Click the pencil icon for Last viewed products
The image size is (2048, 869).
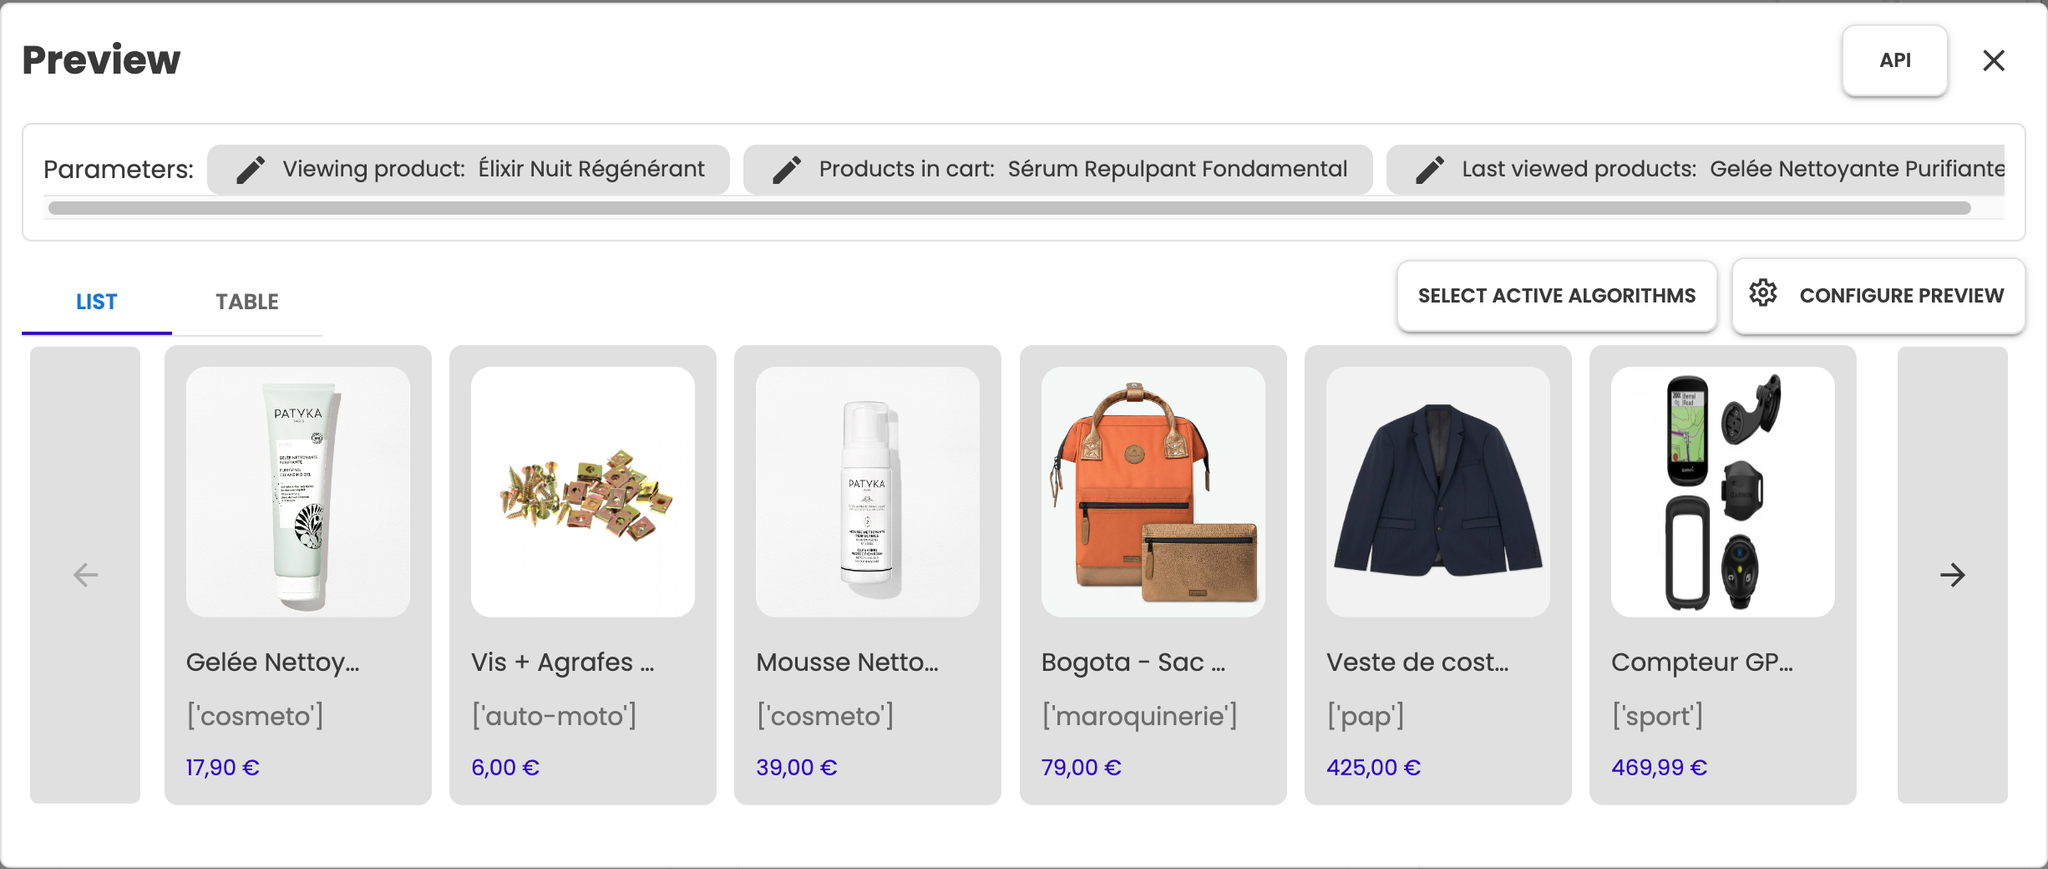[1430, 169]
